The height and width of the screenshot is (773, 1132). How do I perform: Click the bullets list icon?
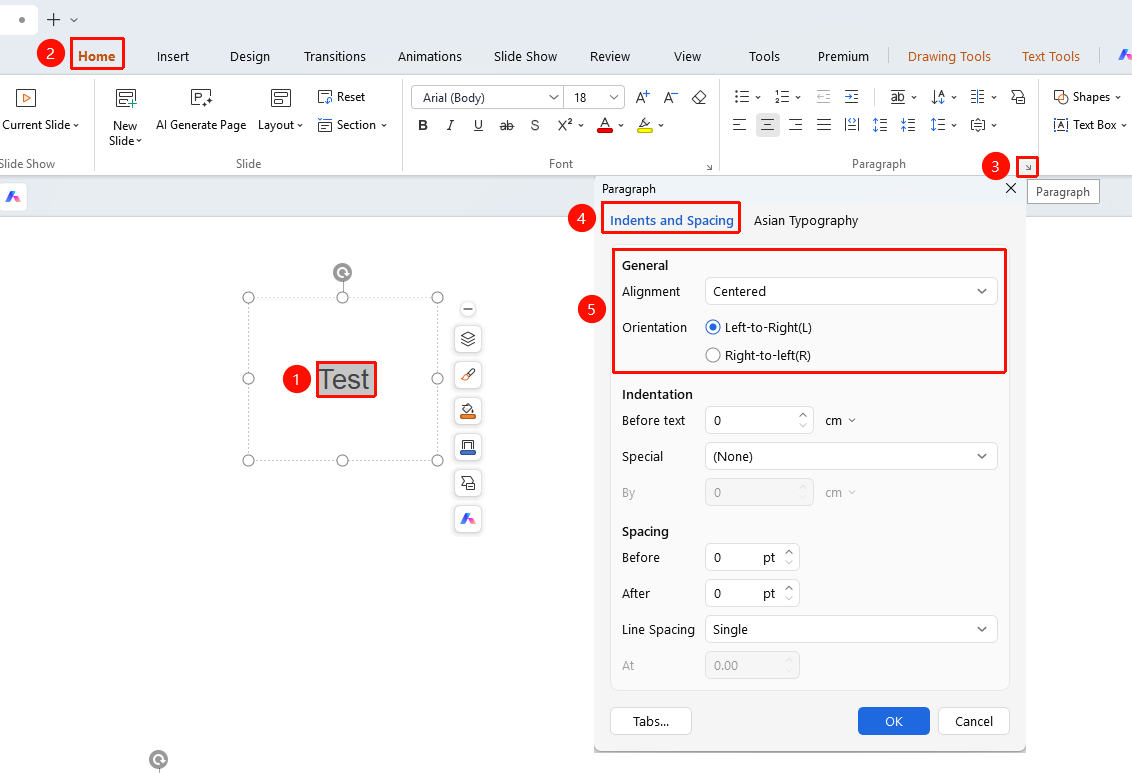point(741,97)
